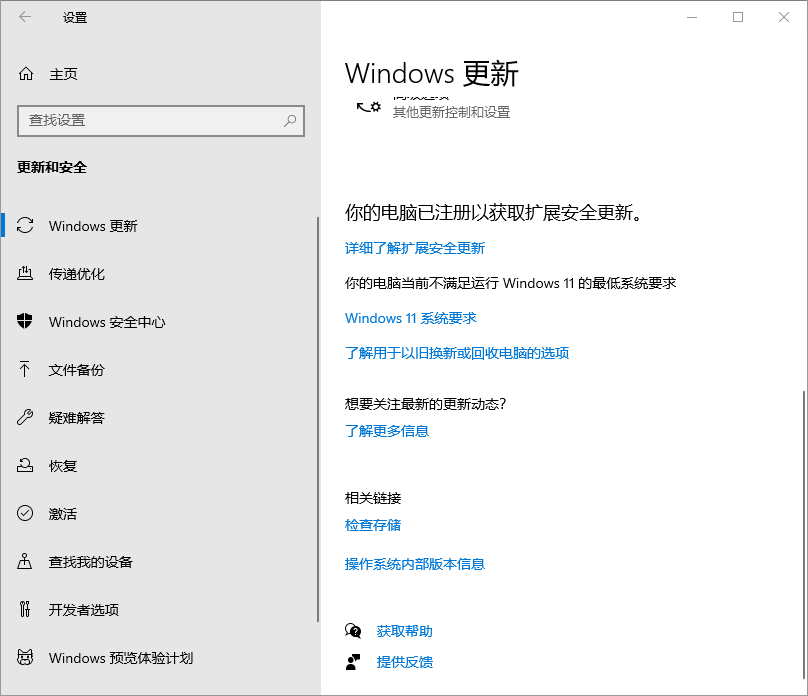Click 提供反馈 link
Viewport: 808px width, 696px height.
coord(405,662)
